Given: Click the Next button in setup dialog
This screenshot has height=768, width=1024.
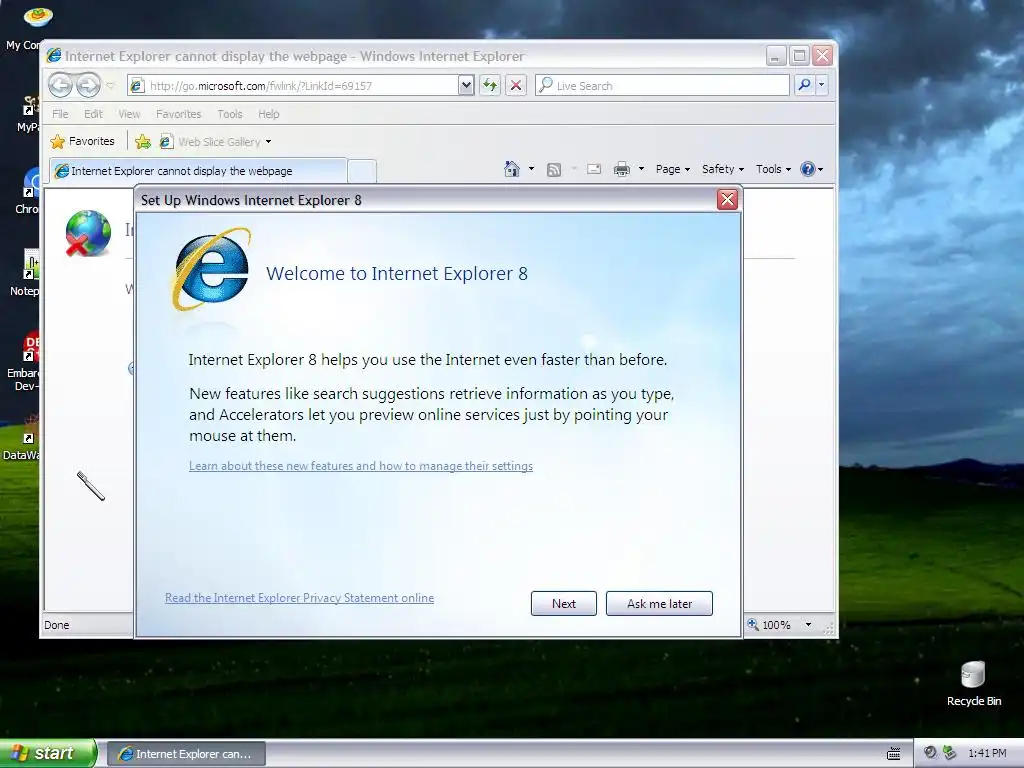Looking at the screenshot, I should (564, 603).
